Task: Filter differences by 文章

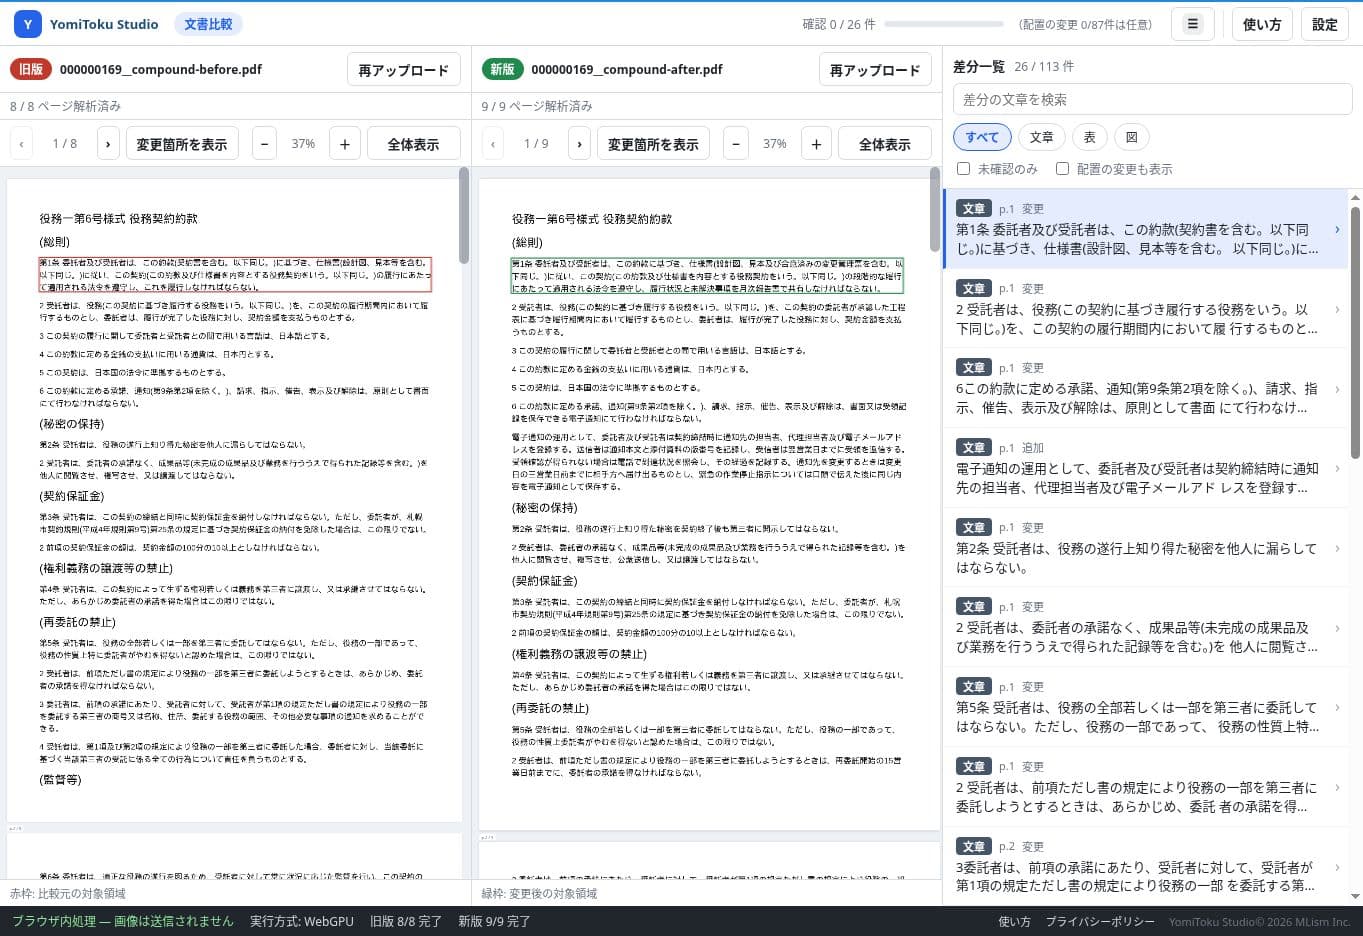Action: tap(1042, 137)
